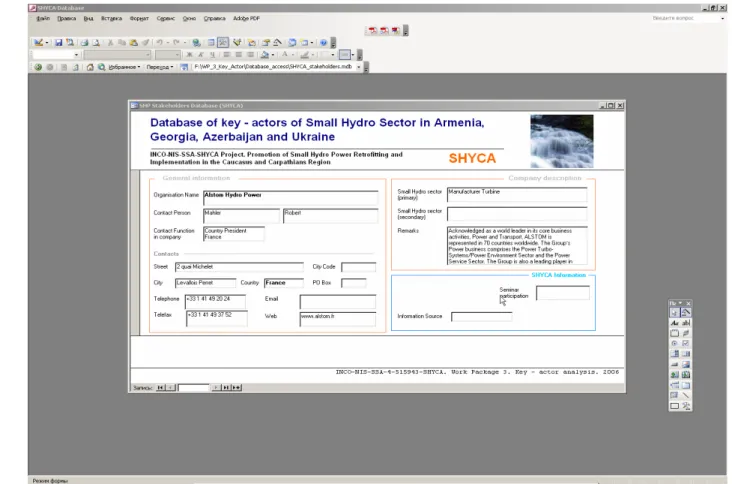Click the Line color pencil icon
The width and height of the screenshot is (732, 484).
(x=304, y=55)
